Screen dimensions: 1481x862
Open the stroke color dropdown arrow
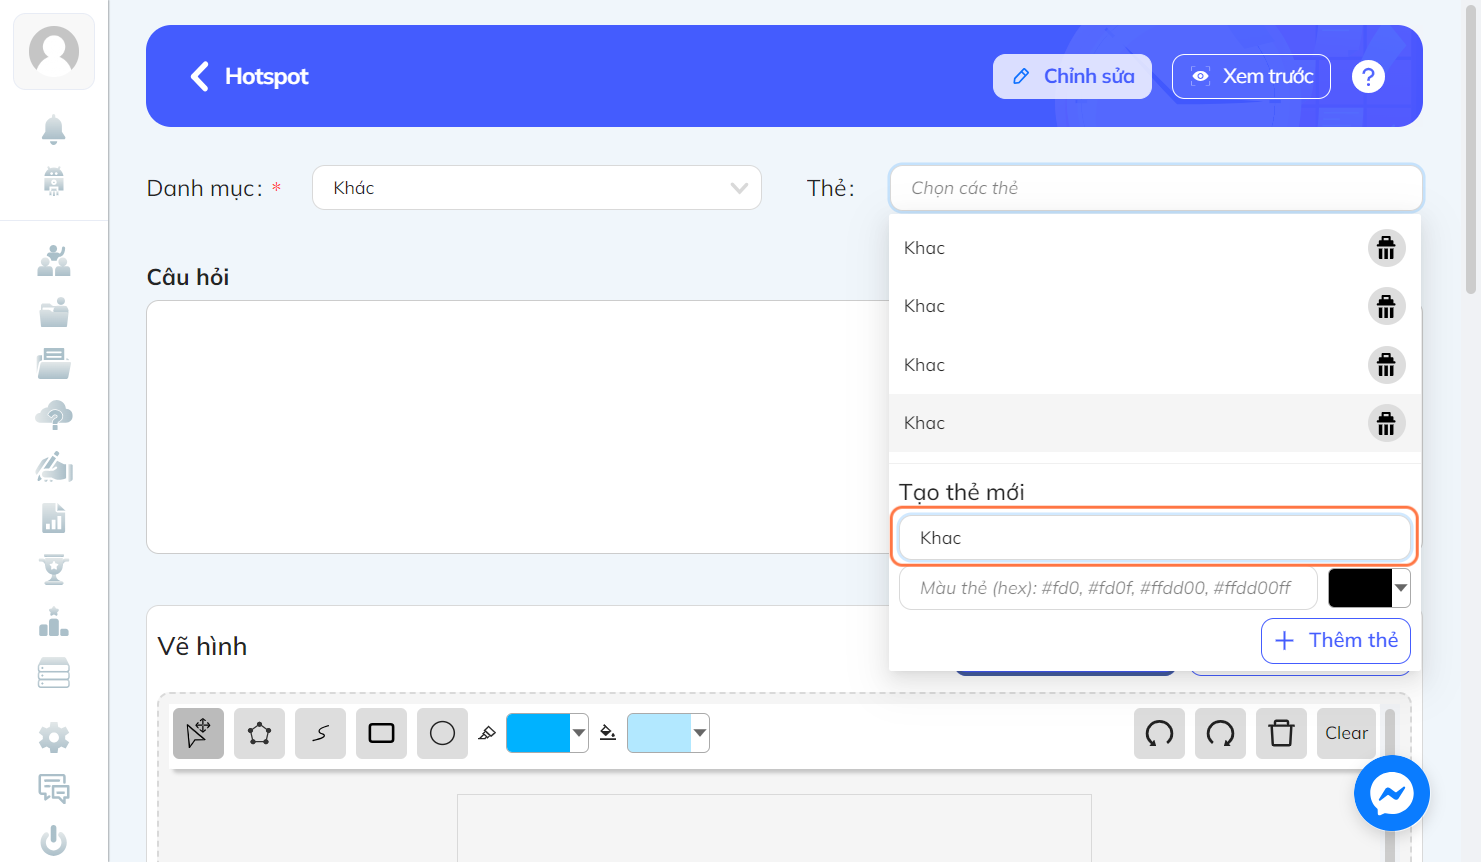(579, 733)
